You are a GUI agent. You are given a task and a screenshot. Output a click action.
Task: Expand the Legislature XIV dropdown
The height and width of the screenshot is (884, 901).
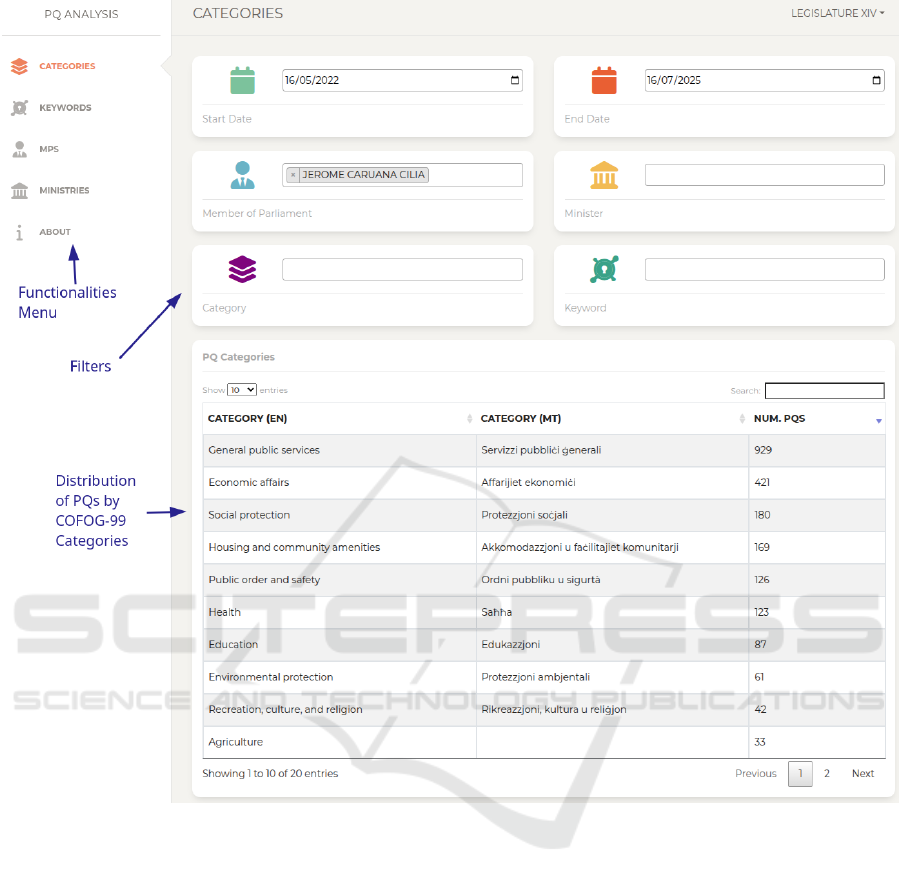point(837,14)
